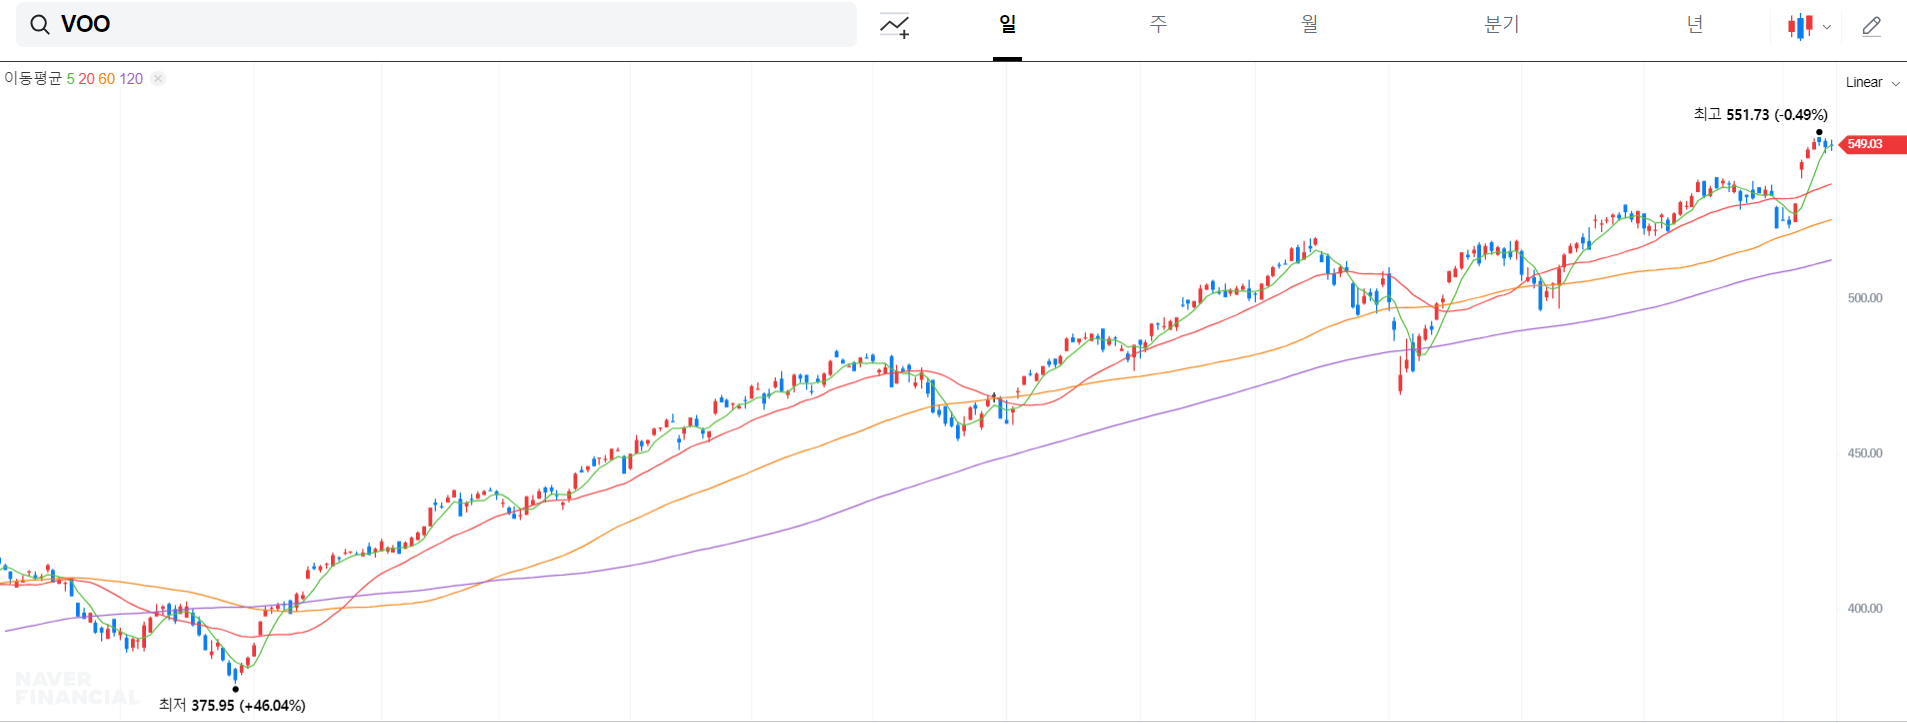Screen dimensions: 1907x723
Task: Select the 120-day moving average value
Action: (x=131, y=78)
